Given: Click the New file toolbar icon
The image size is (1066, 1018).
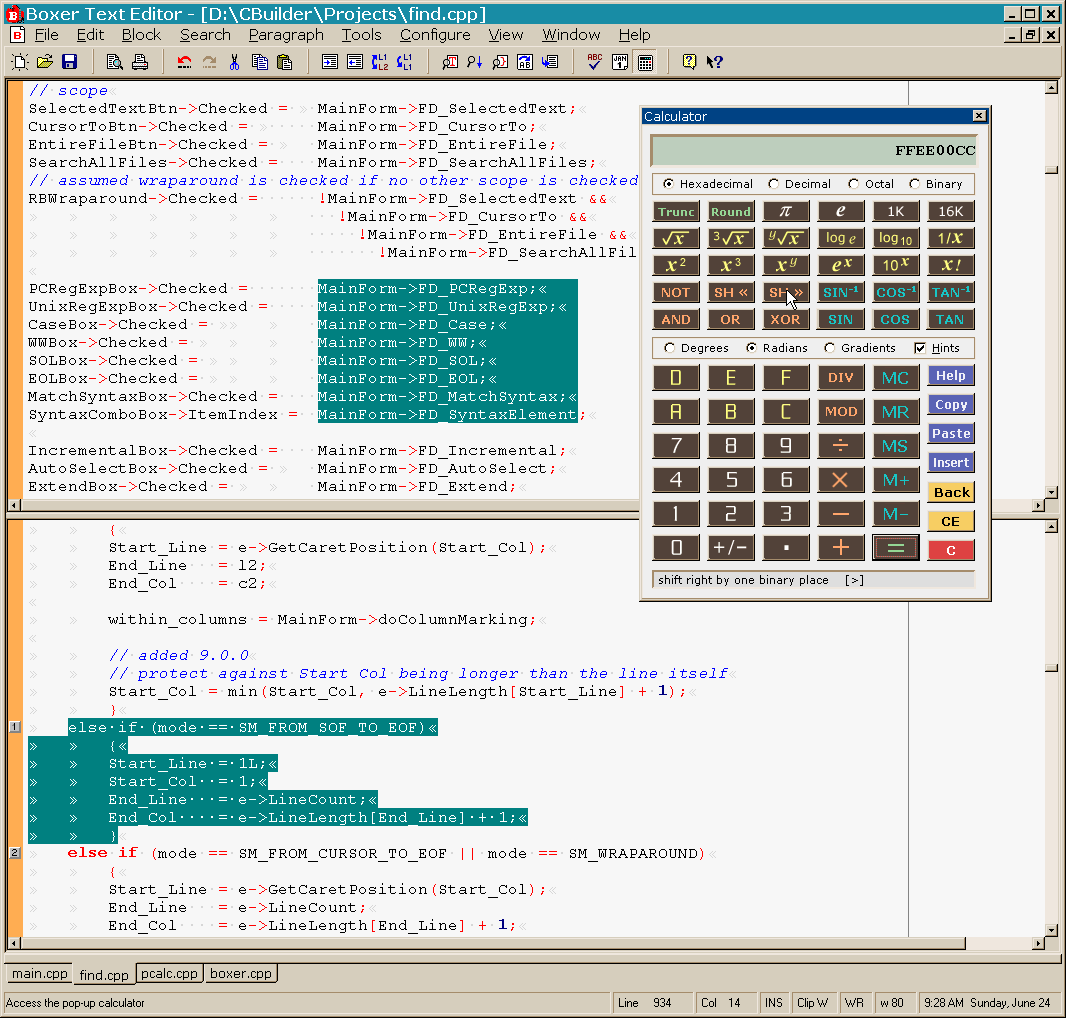Looking at the screenshot, I should coord(19,62).
